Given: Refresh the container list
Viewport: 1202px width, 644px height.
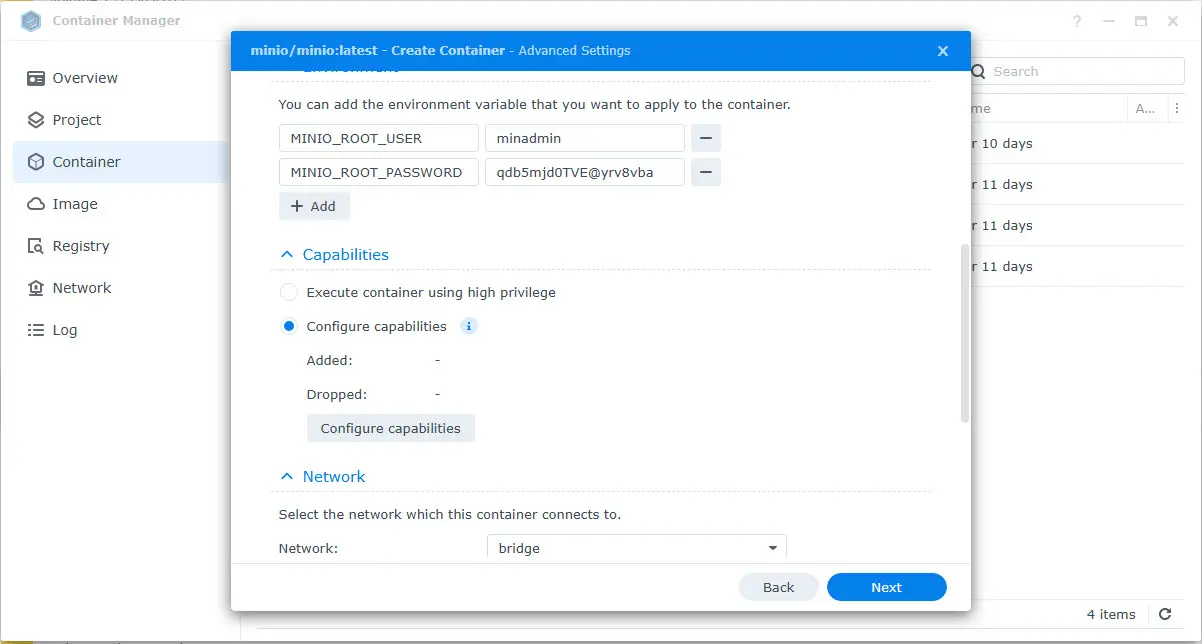Looking at the screenshot, I should (x=1165, y=614).
